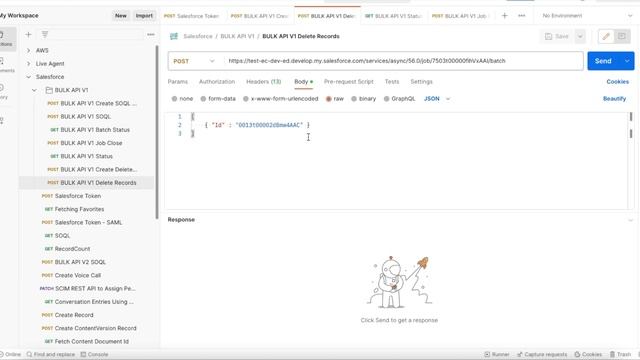Open BULK API V1 Create SOQL request
Viewport: 640px width, 360px height.
[92, 103]
